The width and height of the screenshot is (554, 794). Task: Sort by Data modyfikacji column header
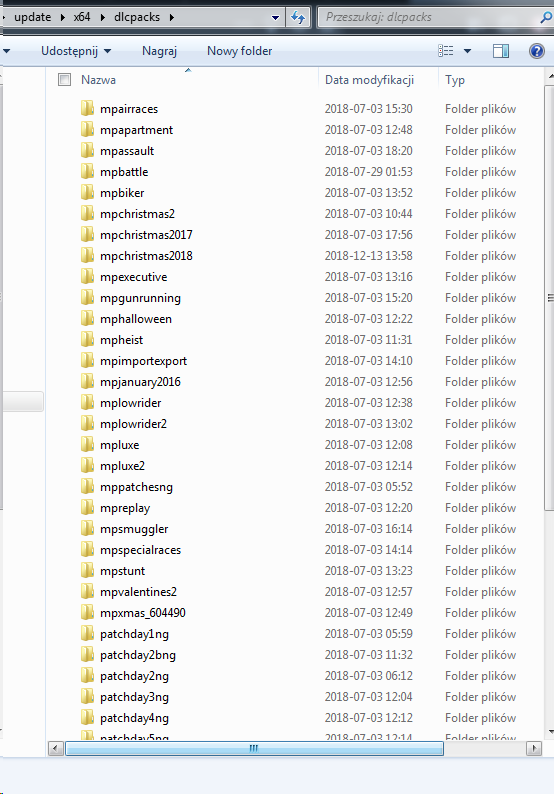coord(369,80)
